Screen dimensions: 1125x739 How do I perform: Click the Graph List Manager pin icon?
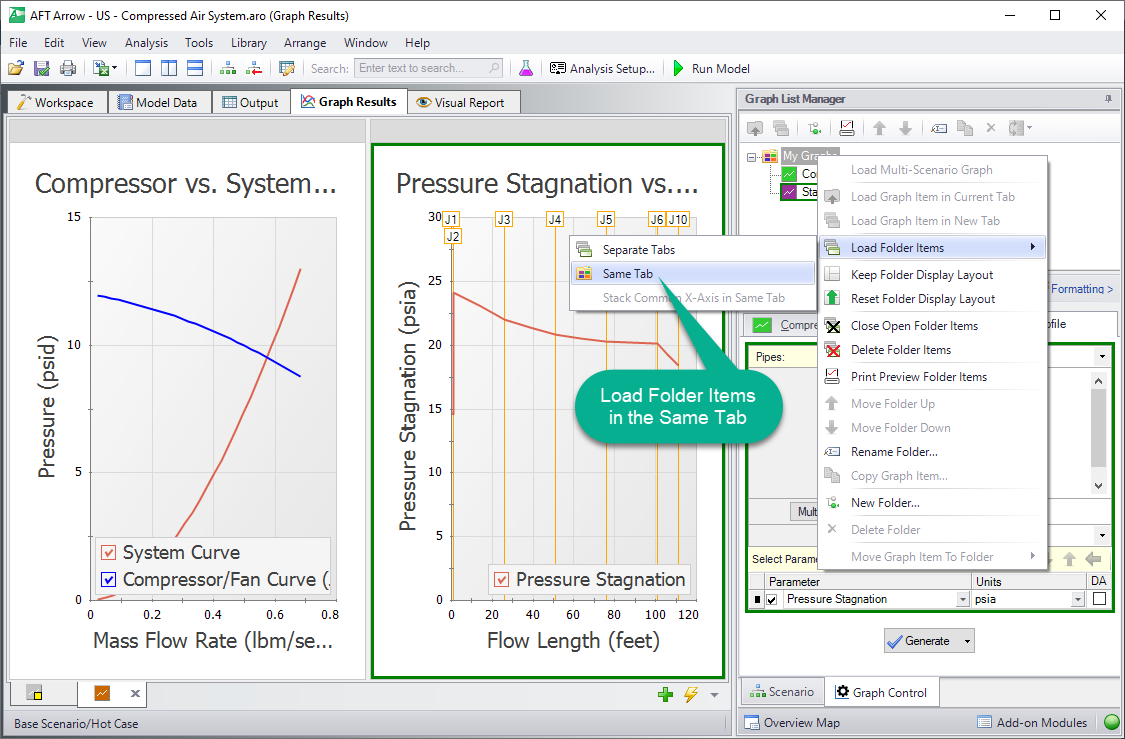tap(1108, 99)
